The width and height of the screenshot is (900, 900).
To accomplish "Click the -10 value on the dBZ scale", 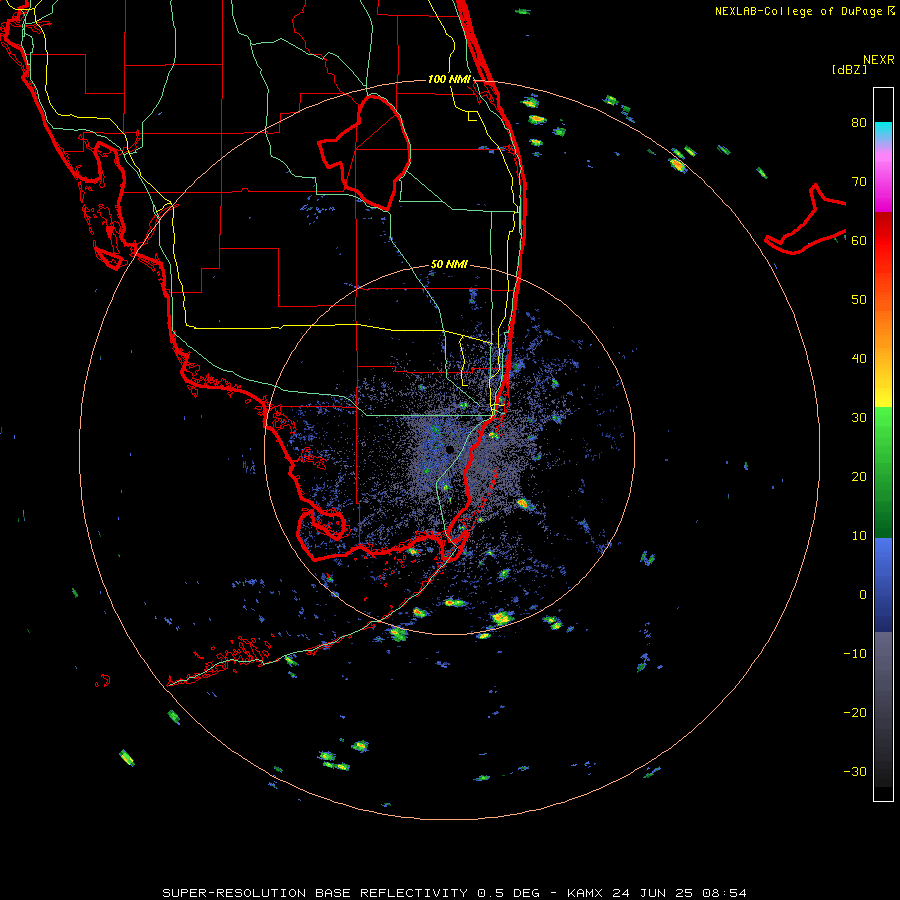I will point(855,654).
